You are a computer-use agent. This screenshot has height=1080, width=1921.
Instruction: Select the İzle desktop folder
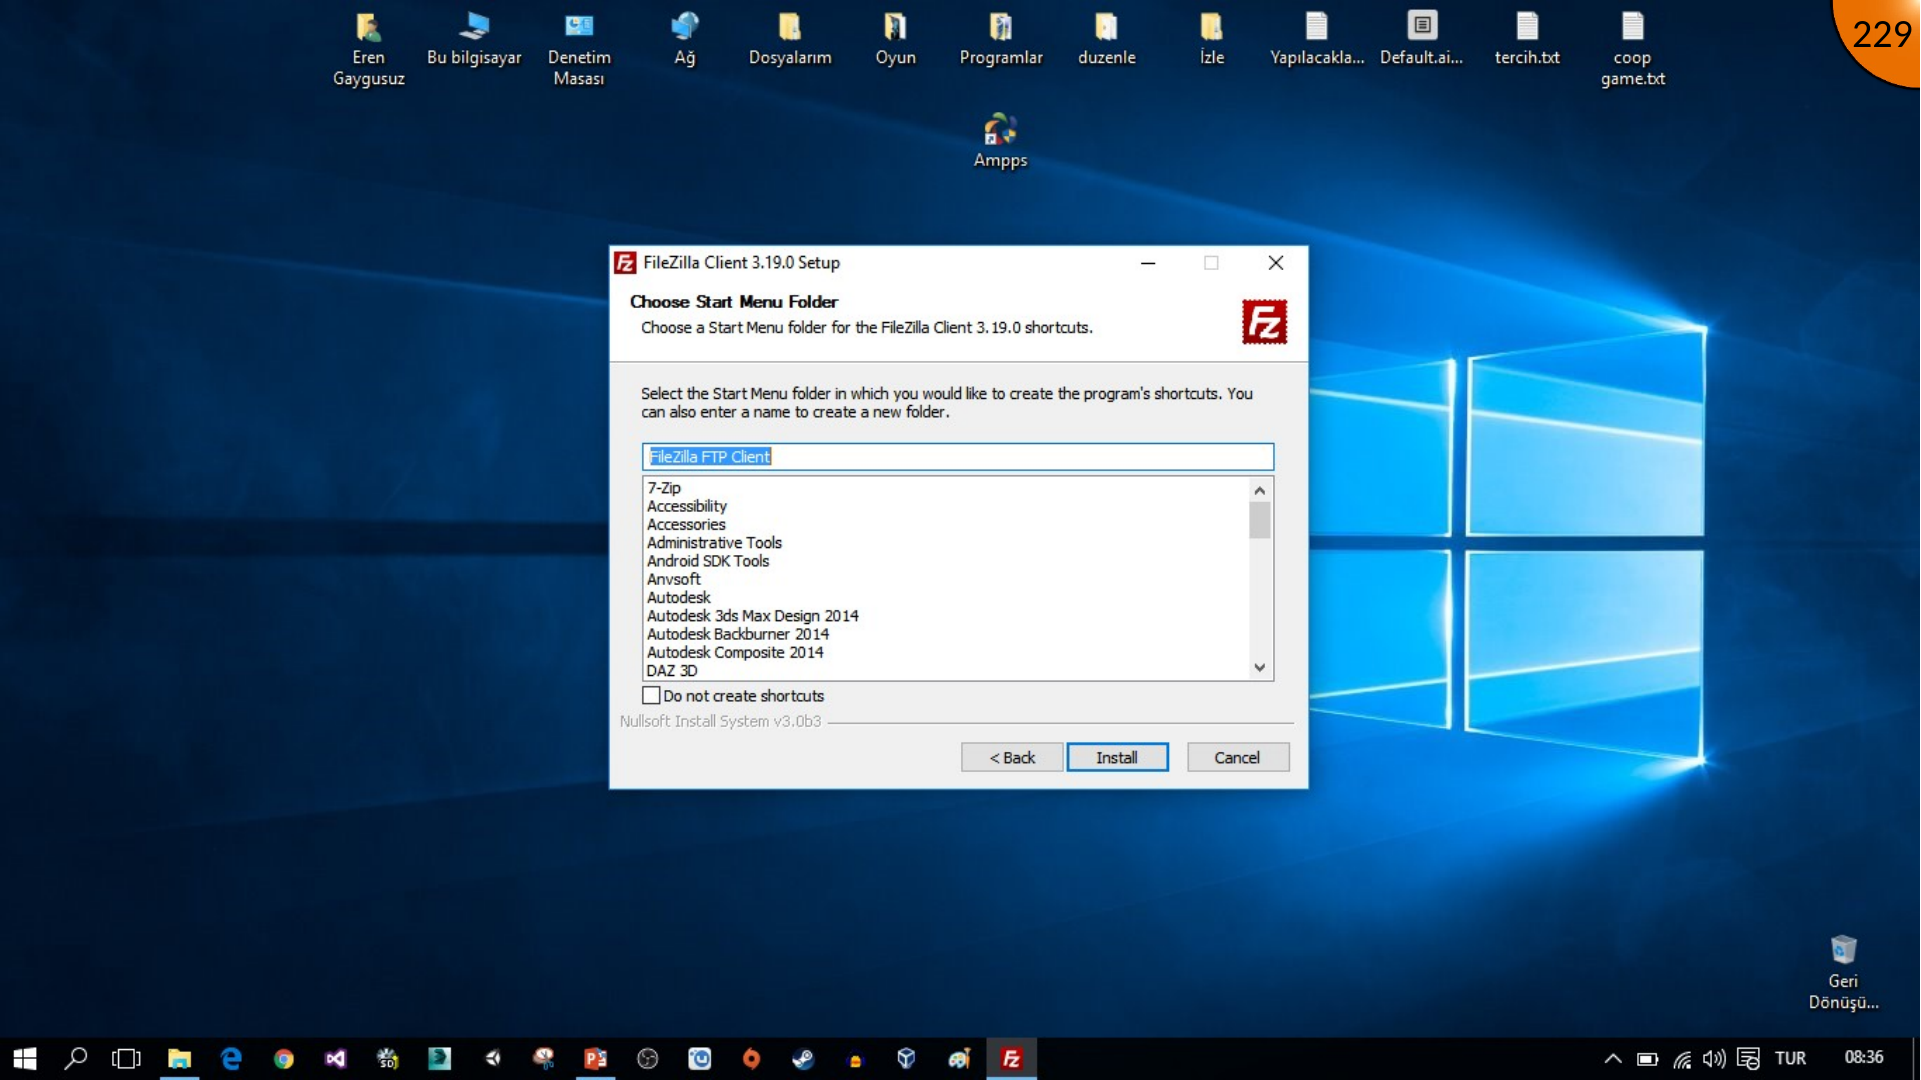[x=1212, y=40]
